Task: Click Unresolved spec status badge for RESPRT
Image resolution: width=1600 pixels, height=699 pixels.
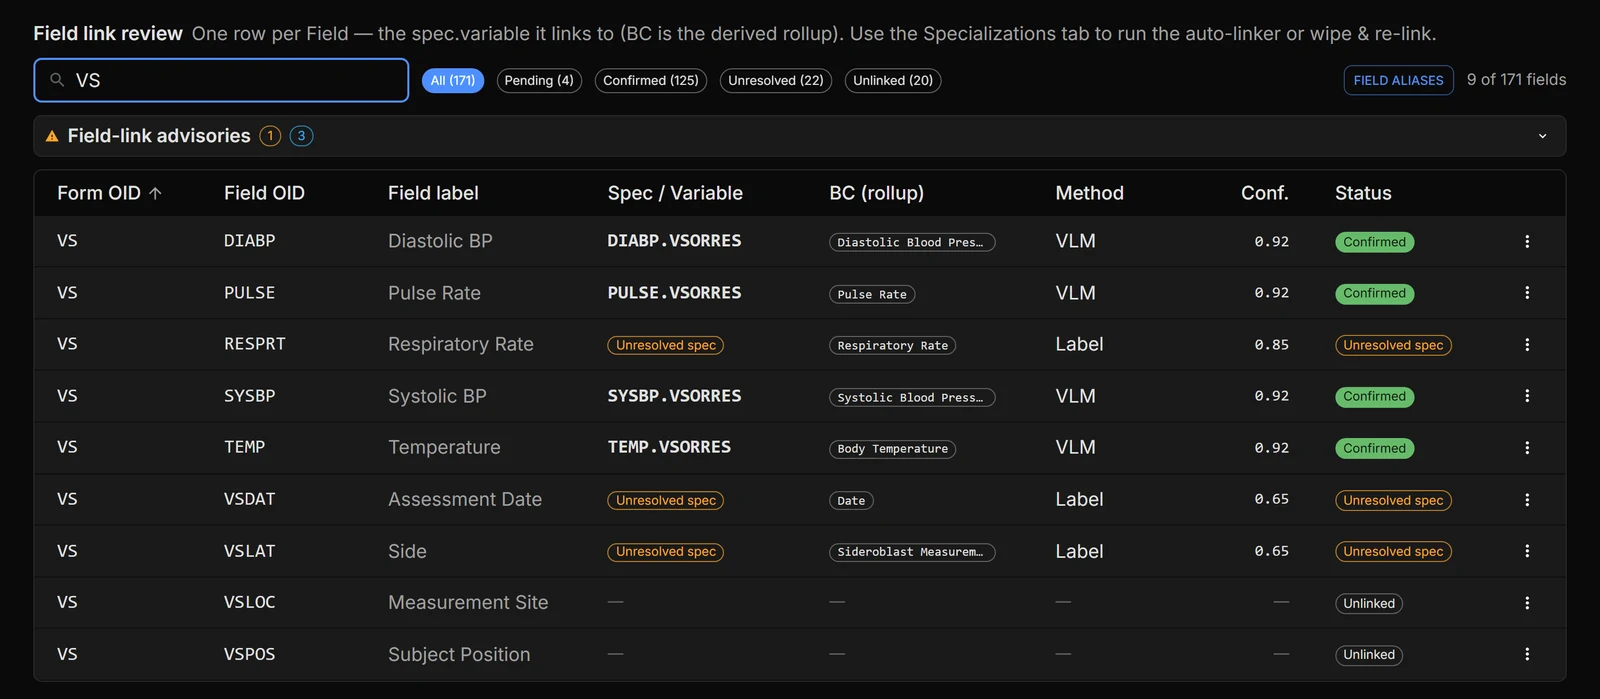Action: click(x=1393, y=345)
